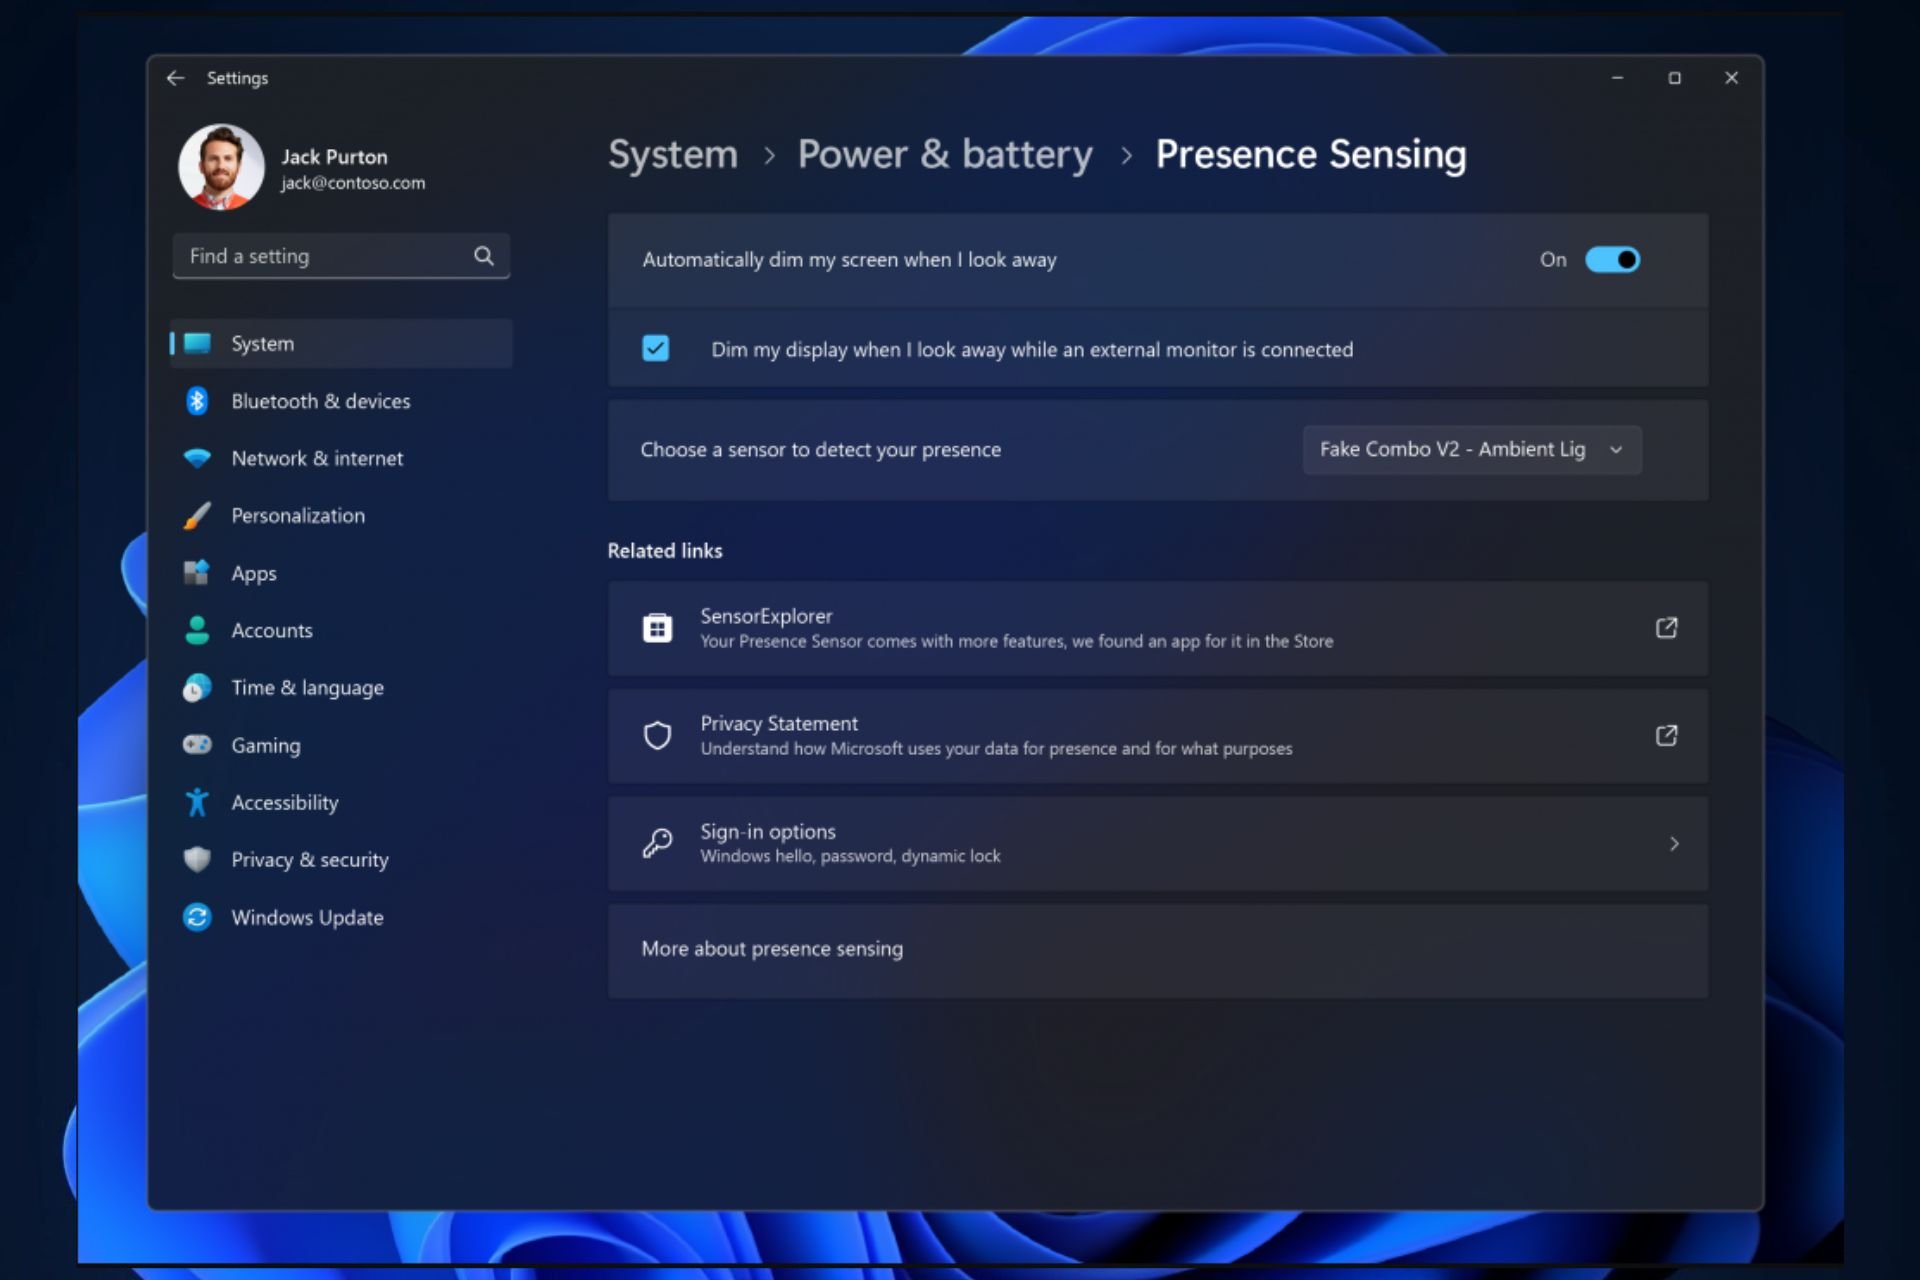Click the Gaming controller icon
The height and width of the screenshot is (1280, 1920).
pyautogui.click(x=196, y=745)
